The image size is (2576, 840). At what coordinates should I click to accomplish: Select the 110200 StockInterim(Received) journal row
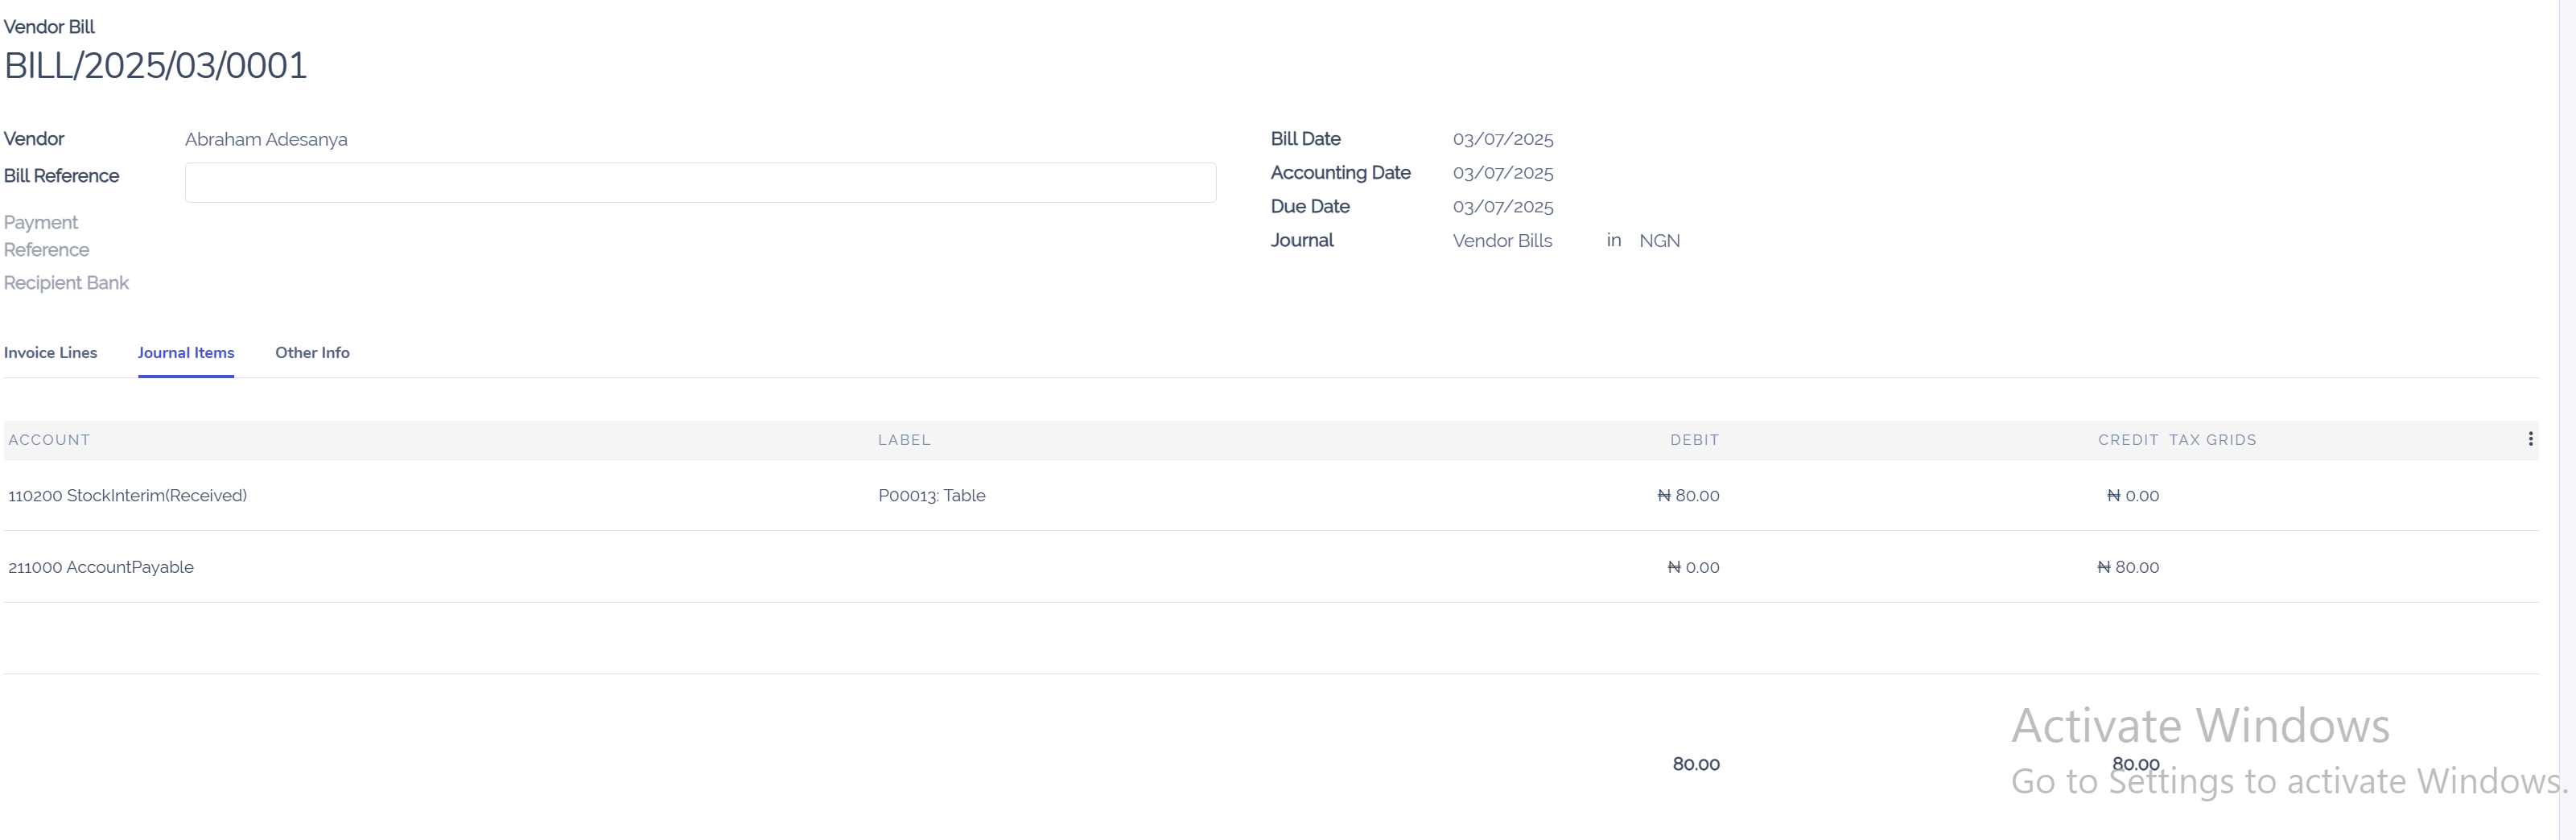tap(128, 496)
